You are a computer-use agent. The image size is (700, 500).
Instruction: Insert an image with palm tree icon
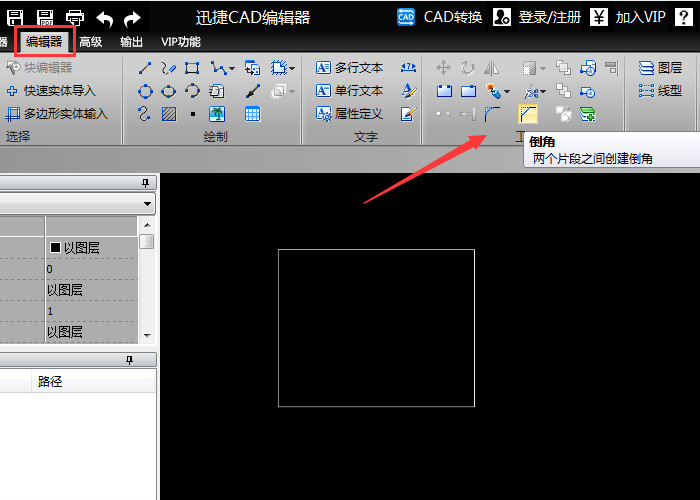pos(217,114)
